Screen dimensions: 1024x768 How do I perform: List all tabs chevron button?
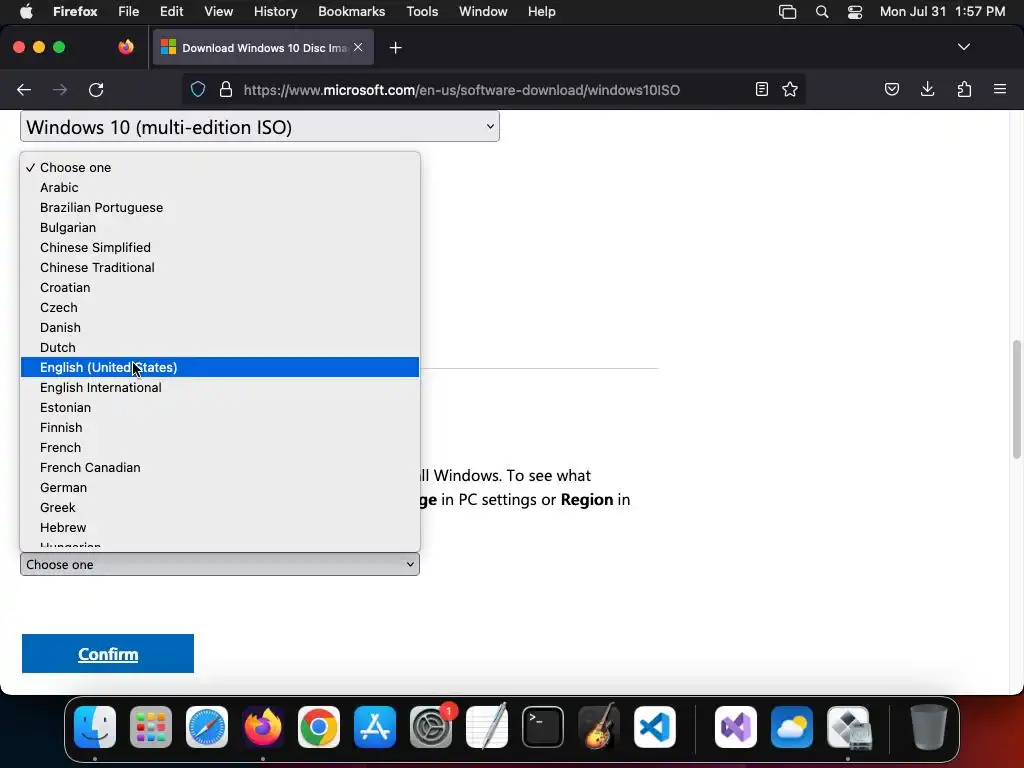click(963, 47)
